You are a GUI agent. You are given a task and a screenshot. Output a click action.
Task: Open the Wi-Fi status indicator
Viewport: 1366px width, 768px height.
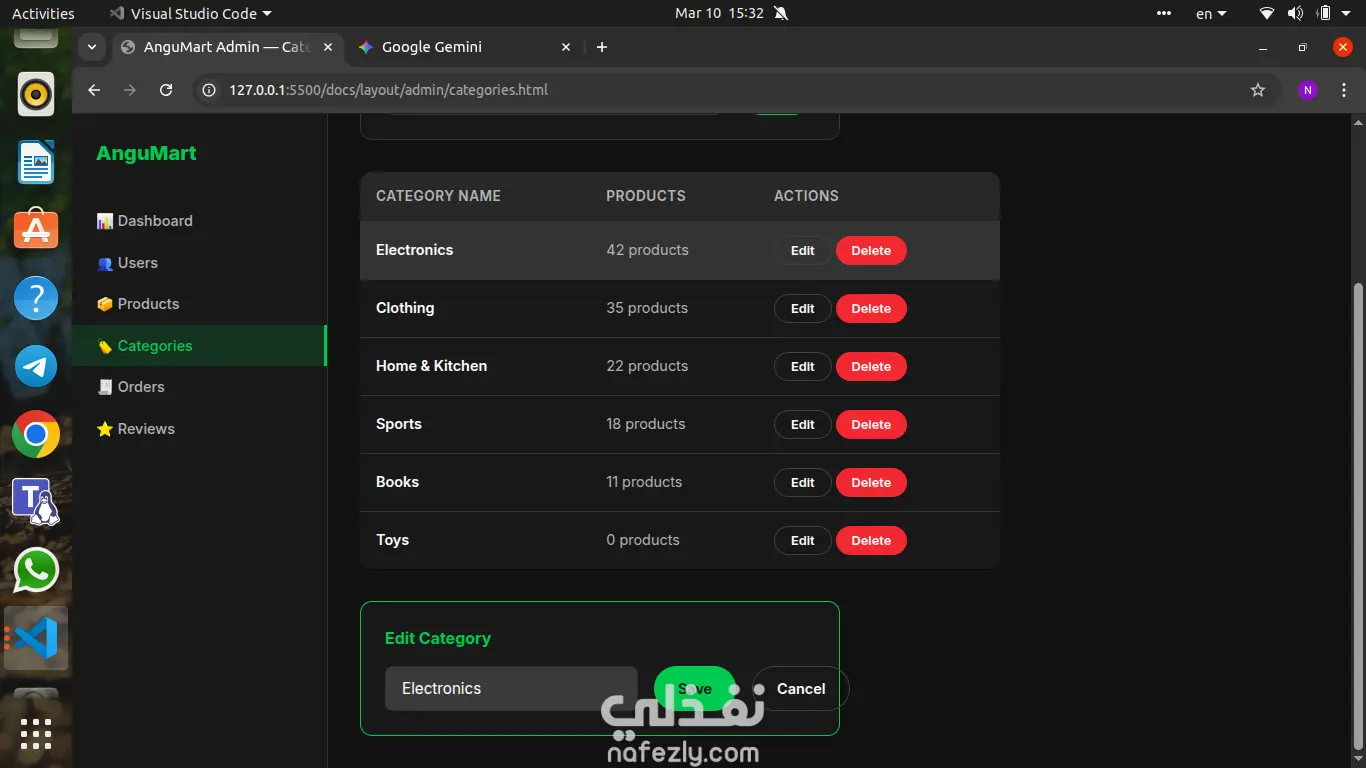[1267, 13]
